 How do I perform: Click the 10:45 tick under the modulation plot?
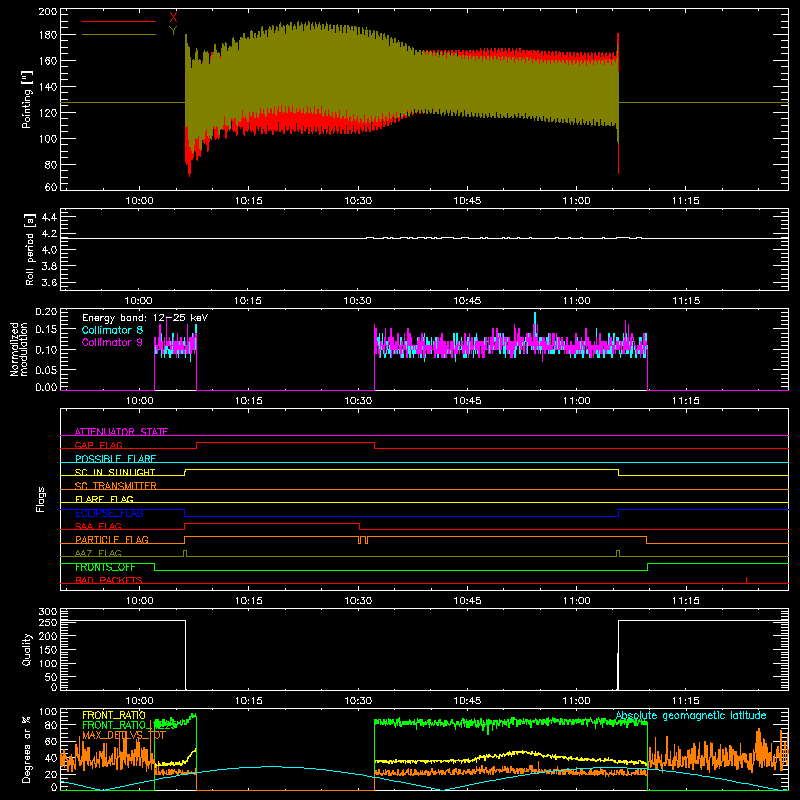click(467, 401)
